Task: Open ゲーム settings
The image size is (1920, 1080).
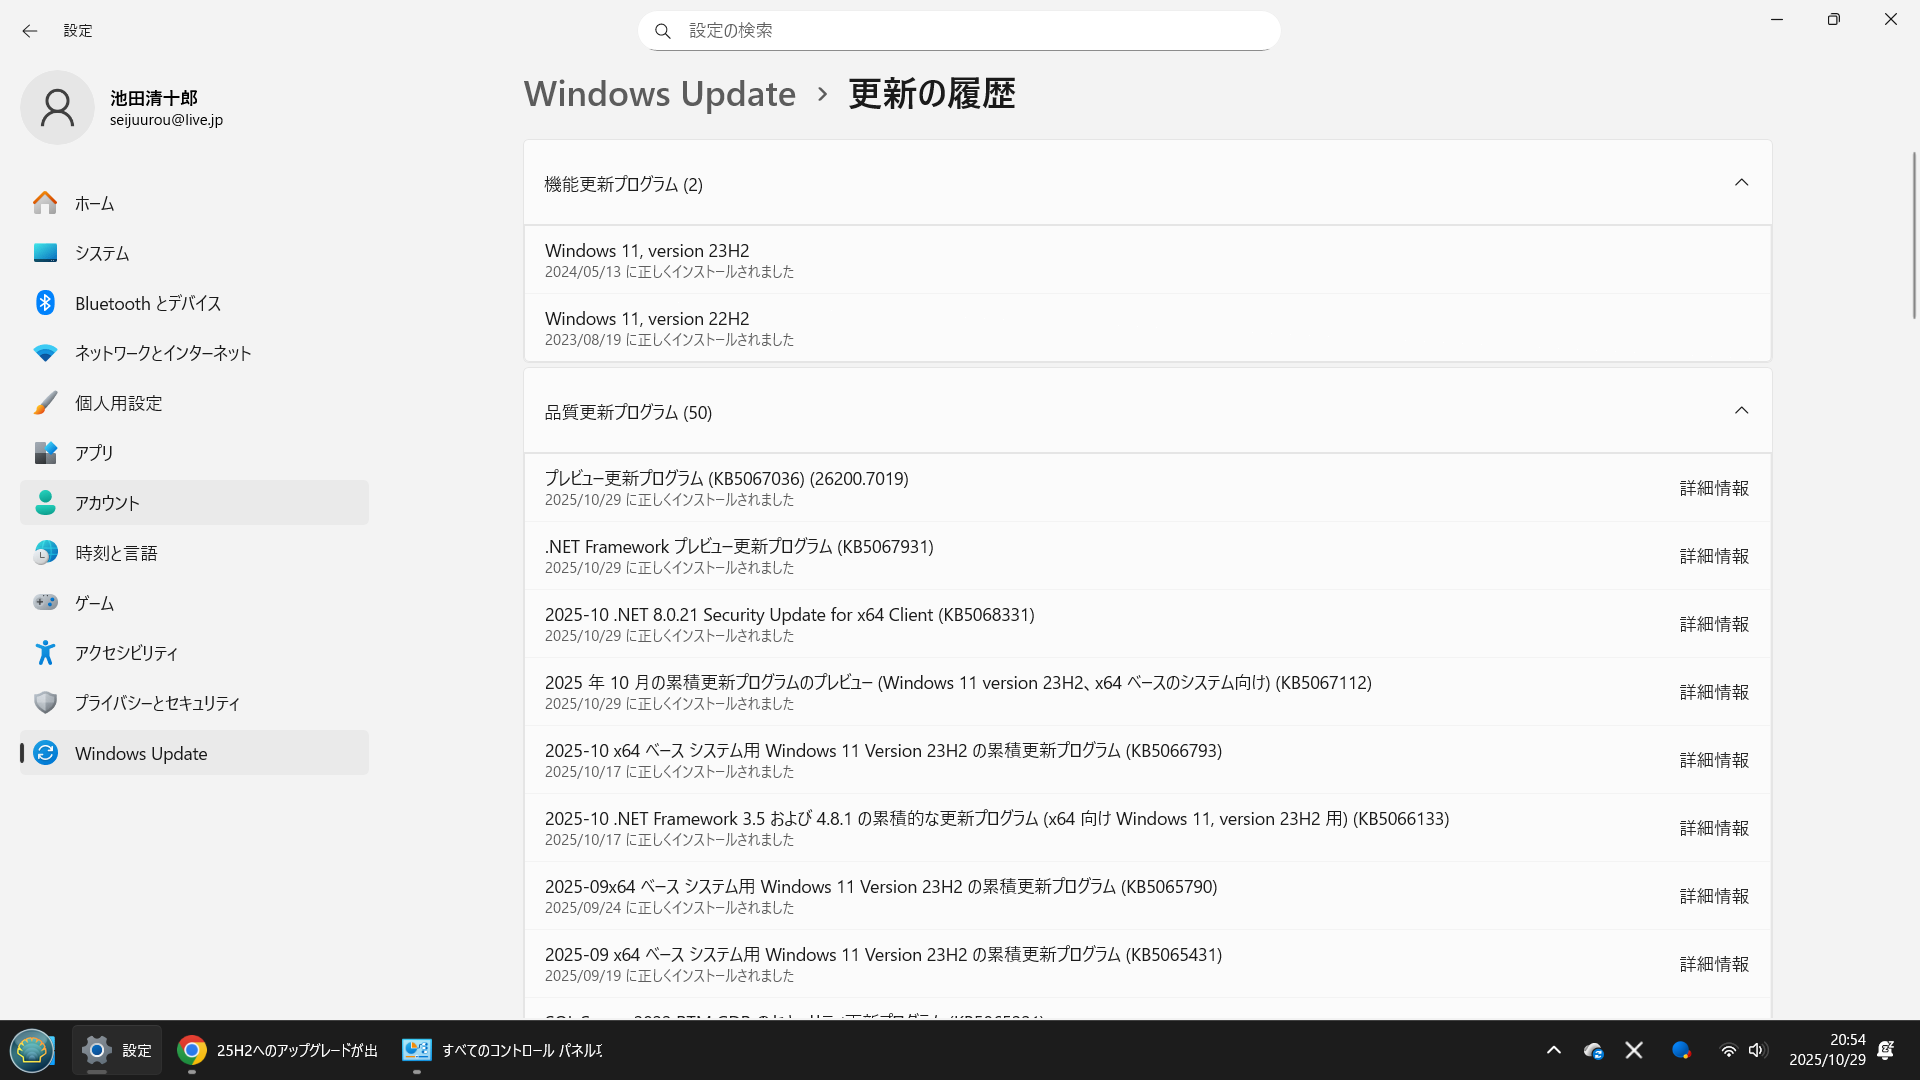Action: pyautogui.click(x=194, y=603)
